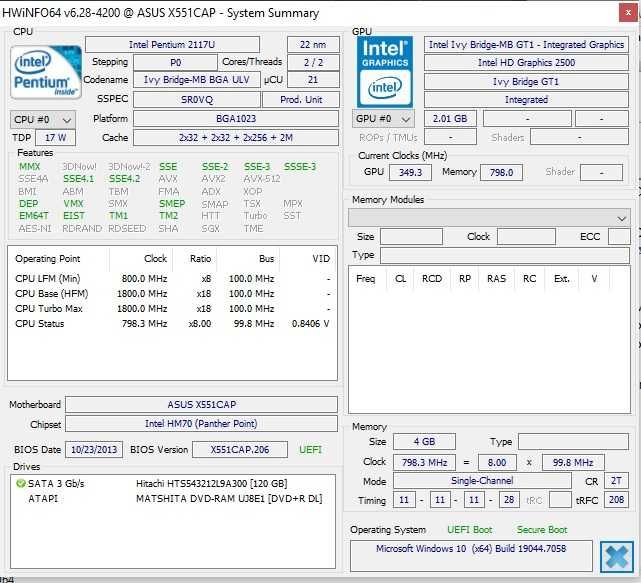Select the CPU LFM (Min) row
Image resolution: width=641 pixels, height=583 pixels.
(172, 279)
